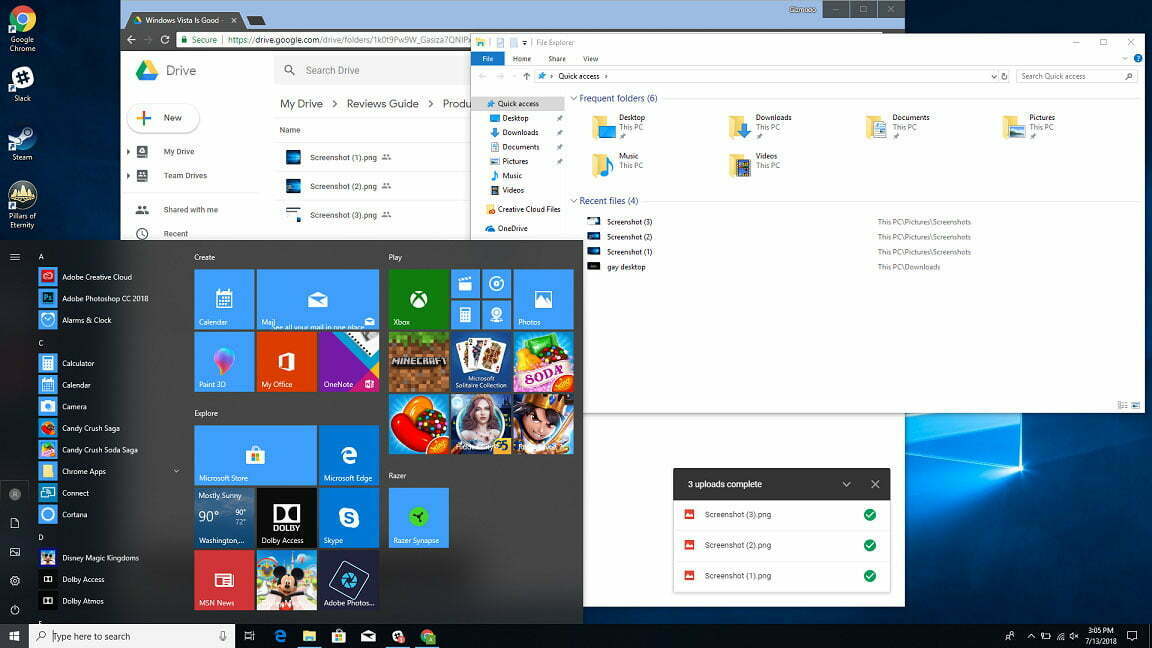Select the Windows Vista Is Good Chrome tab
Image resolution: width=1152 pixels, height=648 pixels.
click(184, 20)
